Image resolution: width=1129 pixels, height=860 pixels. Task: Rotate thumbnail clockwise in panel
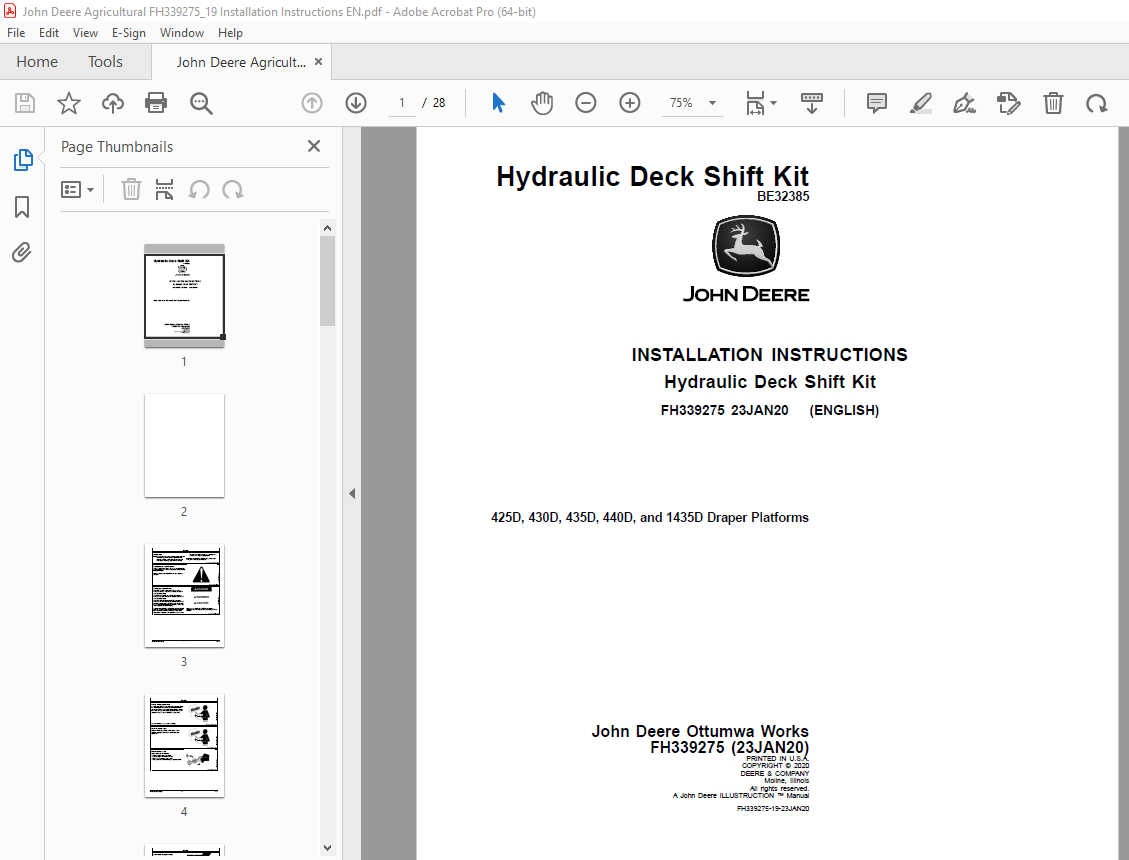233,189
